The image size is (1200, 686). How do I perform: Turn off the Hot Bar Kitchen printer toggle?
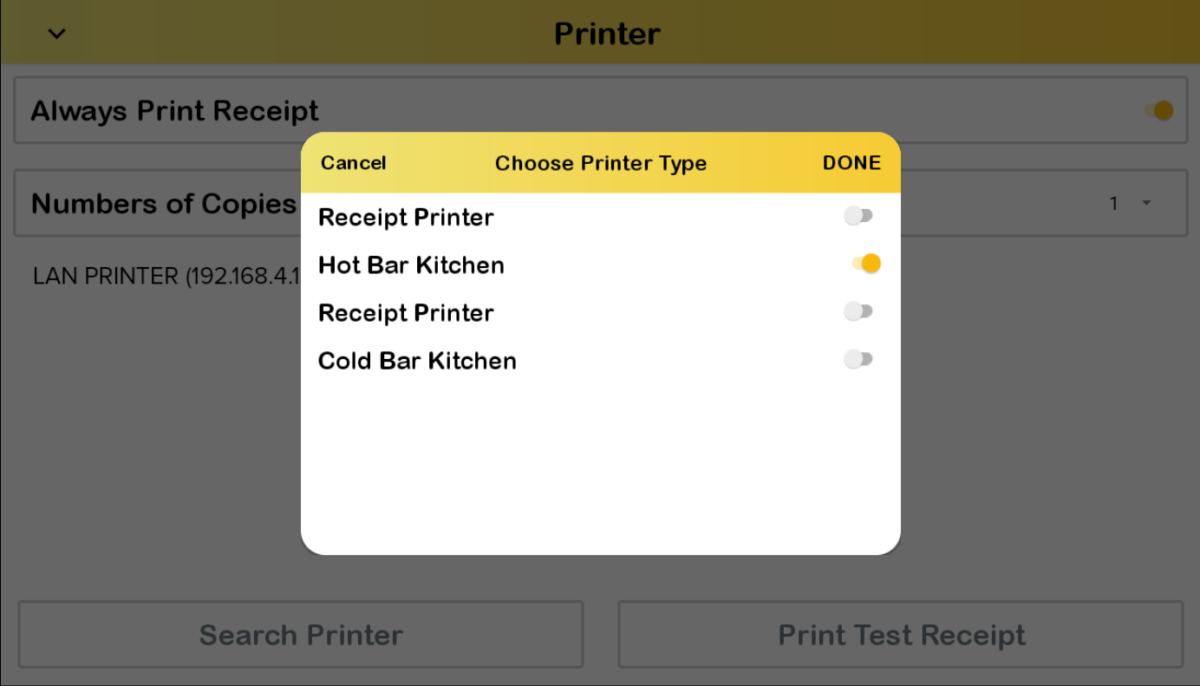pyautogui.click(x=866, y=263)
